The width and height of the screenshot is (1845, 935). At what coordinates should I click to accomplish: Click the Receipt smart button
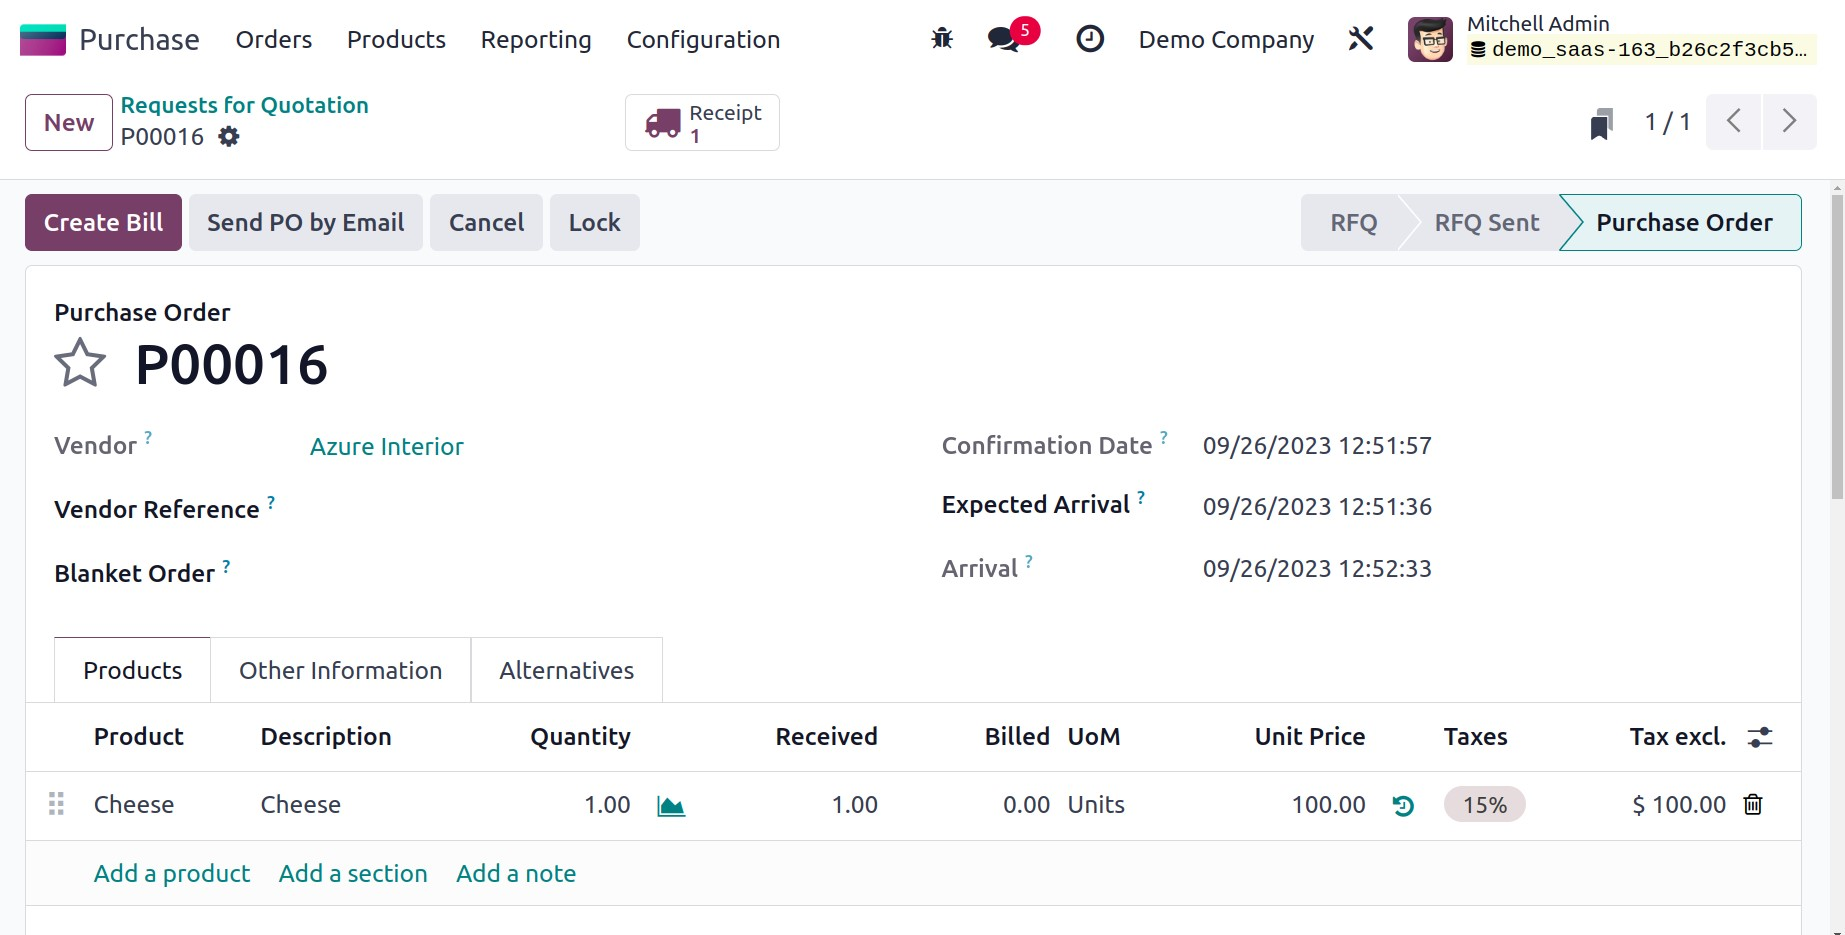(702, 123)
